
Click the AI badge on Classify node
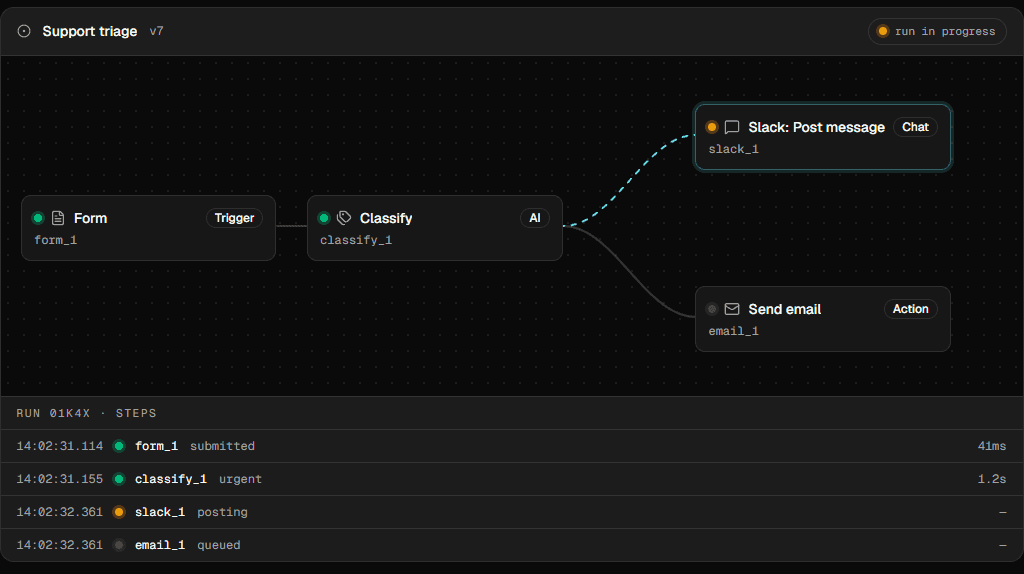tap(535, 218)
